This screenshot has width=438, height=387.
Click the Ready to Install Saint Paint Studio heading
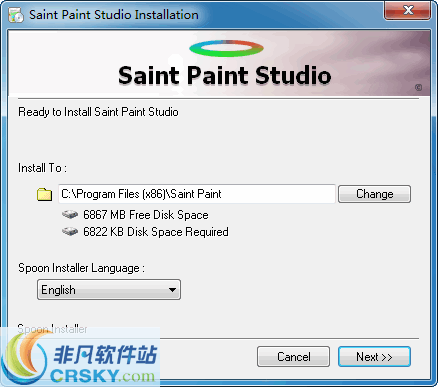pyautogui.click(x=98, y=112)
